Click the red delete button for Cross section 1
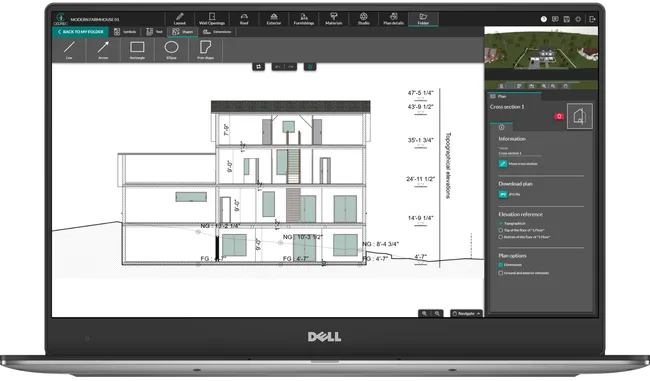650x381 pixels. [x=559, y=116]
